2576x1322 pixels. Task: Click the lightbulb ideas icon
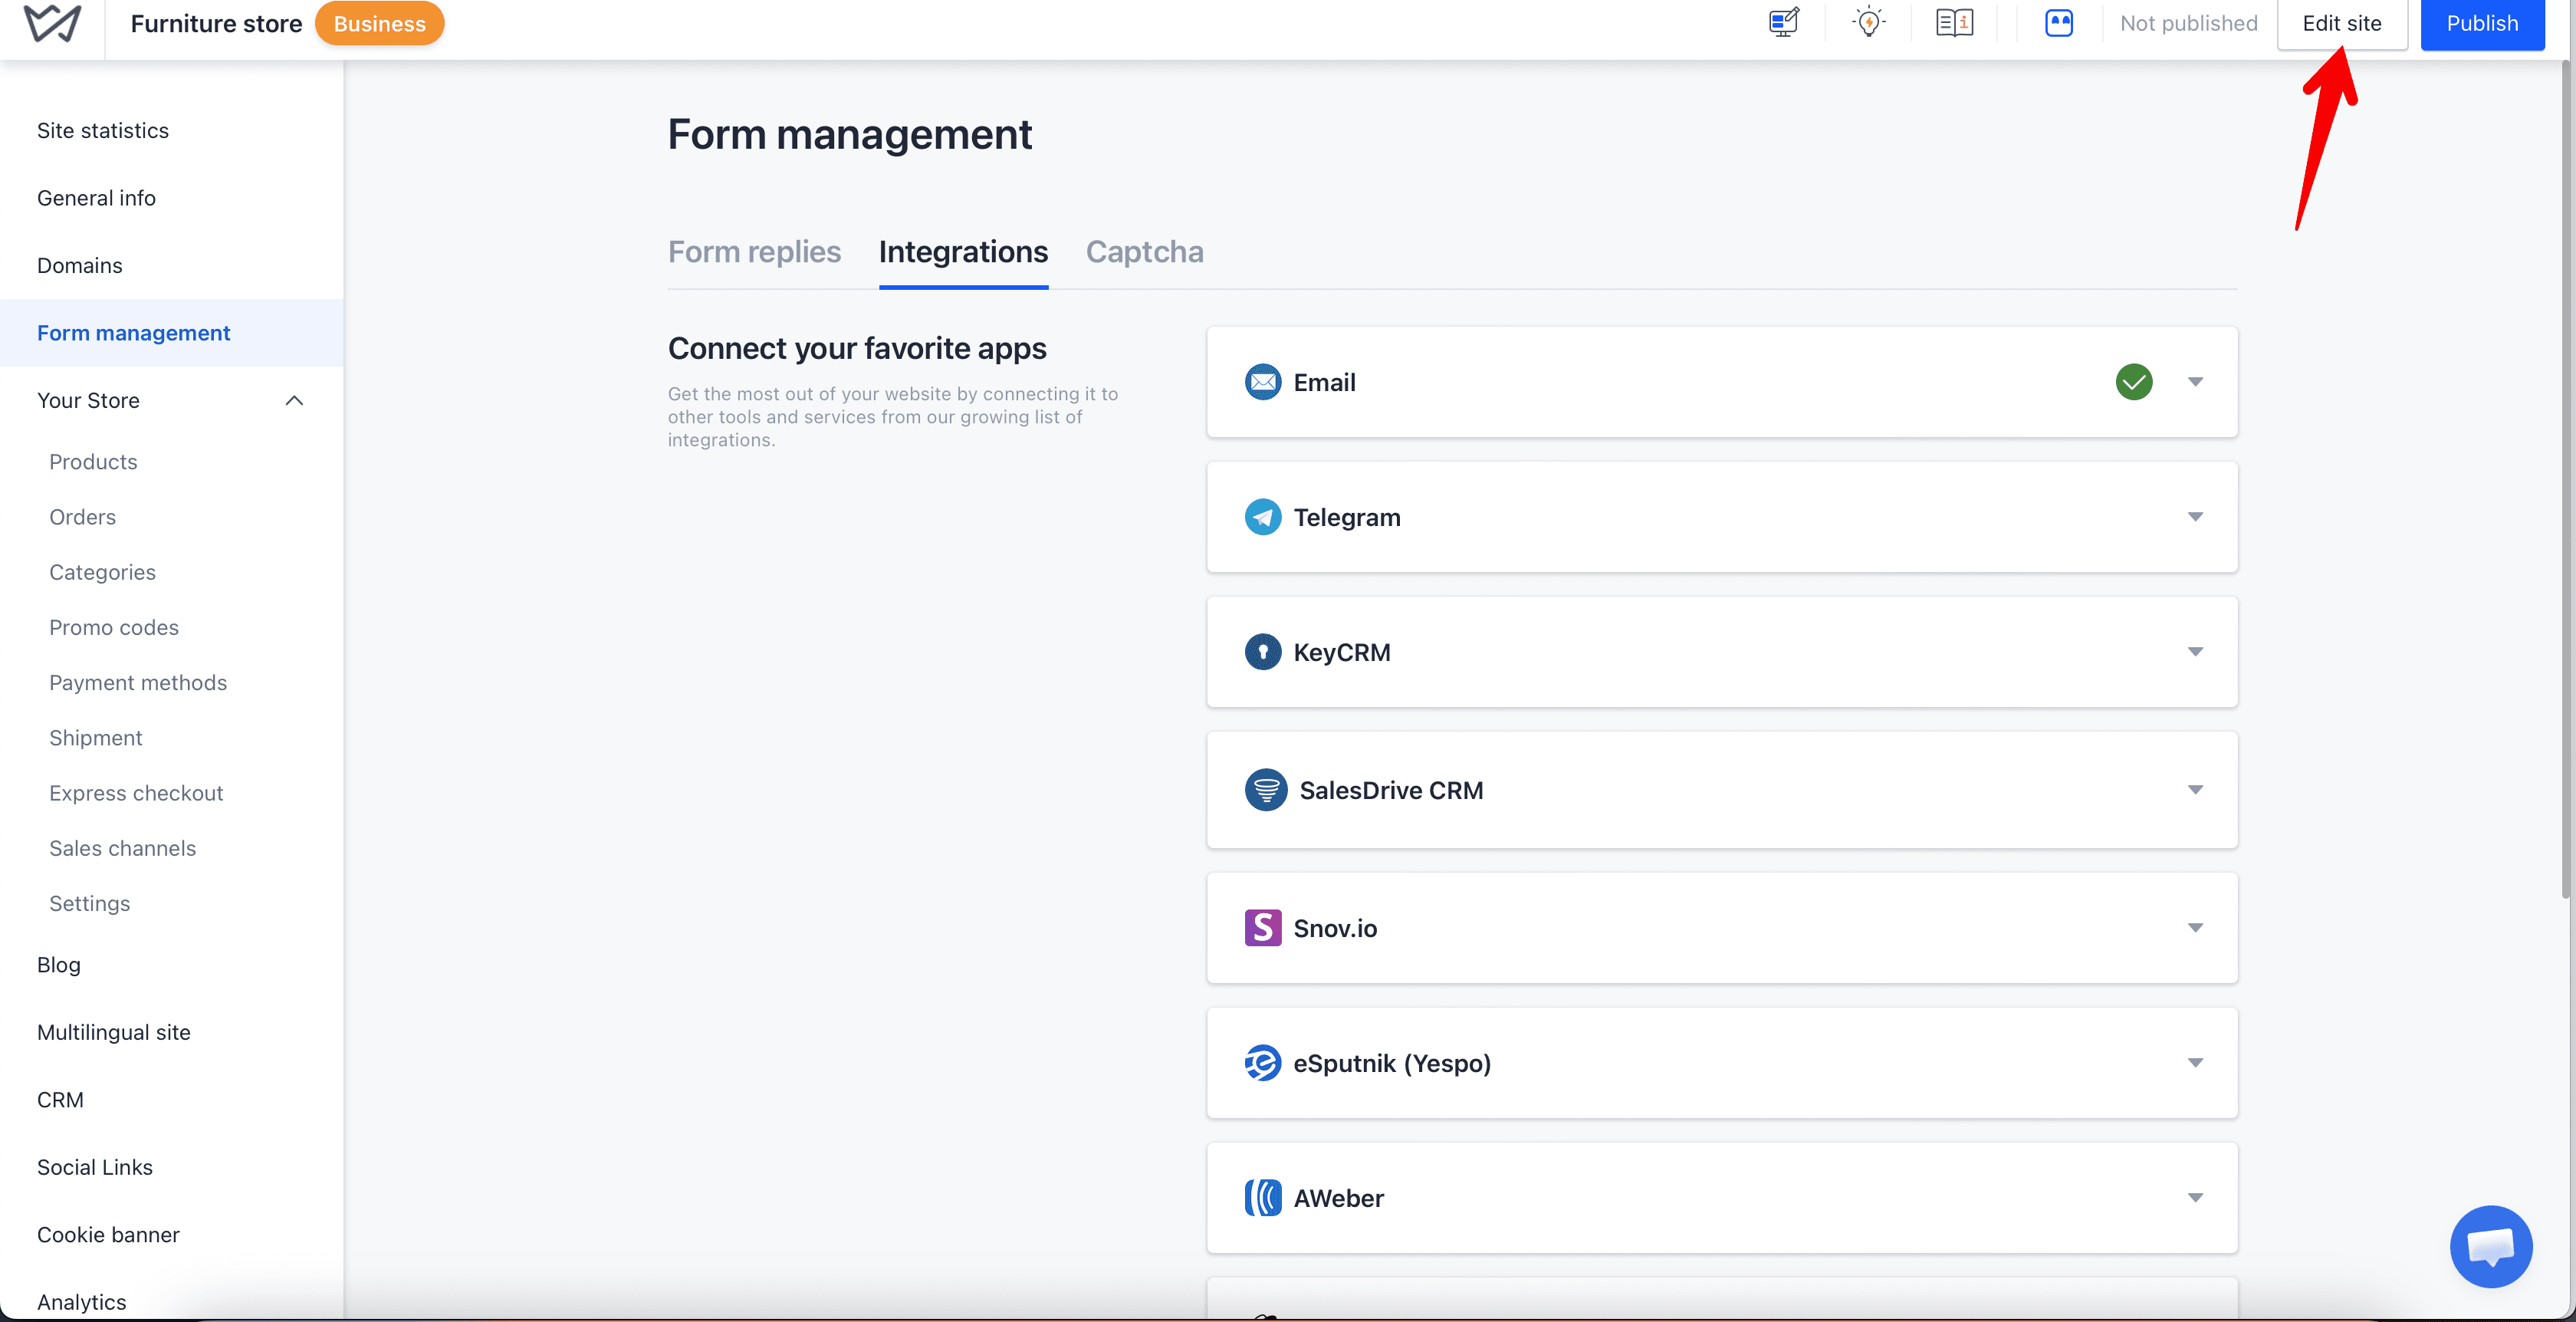click(x=1868, y=22)
